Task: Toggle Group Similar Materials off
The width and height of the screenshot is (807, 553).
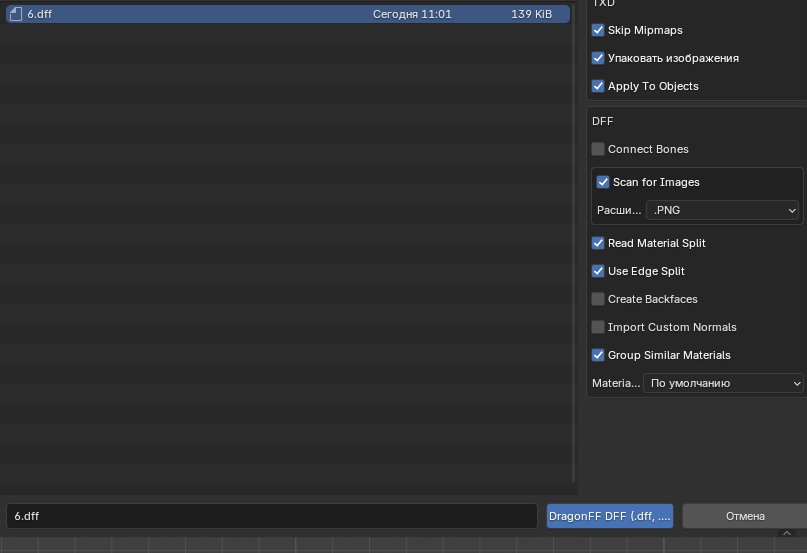Action: tap(598, 356)
